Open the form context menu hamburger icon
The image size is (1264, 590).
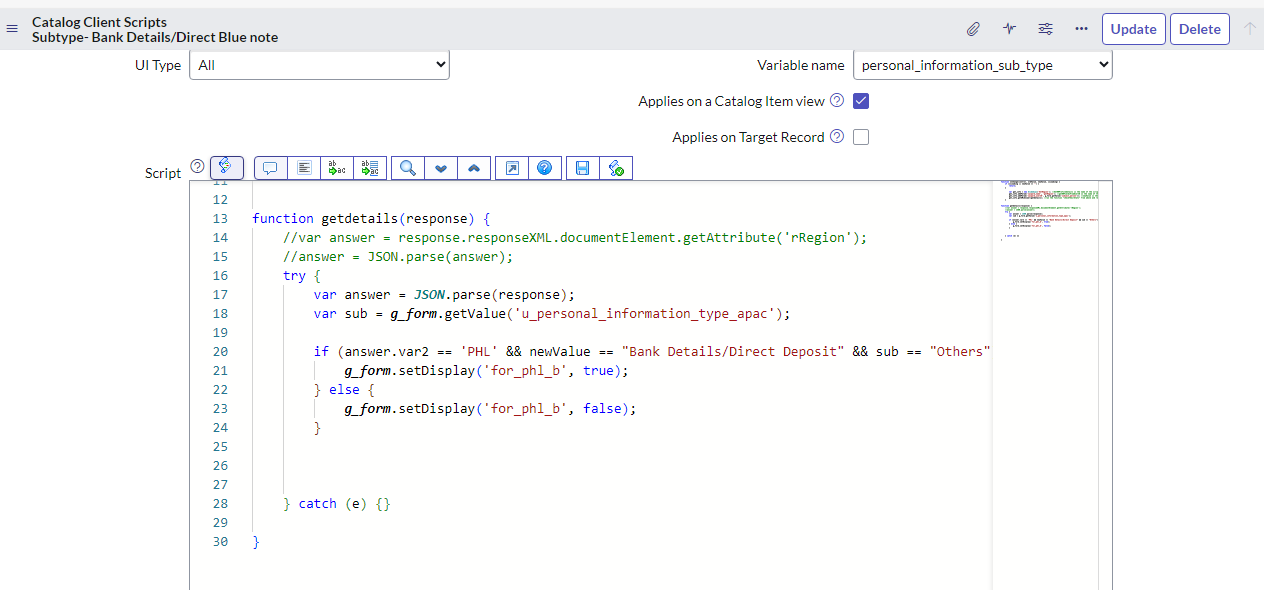pyautogui.click(x=13, y=29)
